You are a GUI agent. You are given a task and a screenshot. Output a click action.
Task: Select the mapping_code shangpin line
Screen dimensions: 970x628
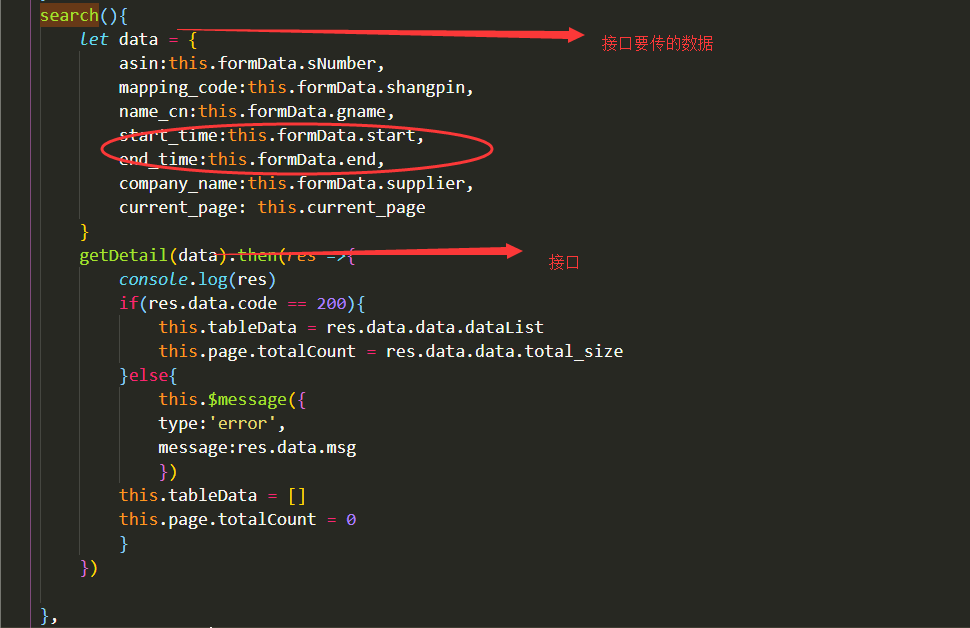(x=296, y=88)
